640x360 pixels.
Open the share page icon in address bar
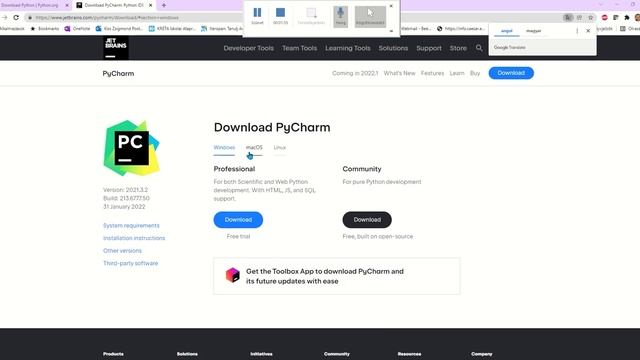click(x=579, y=18)
